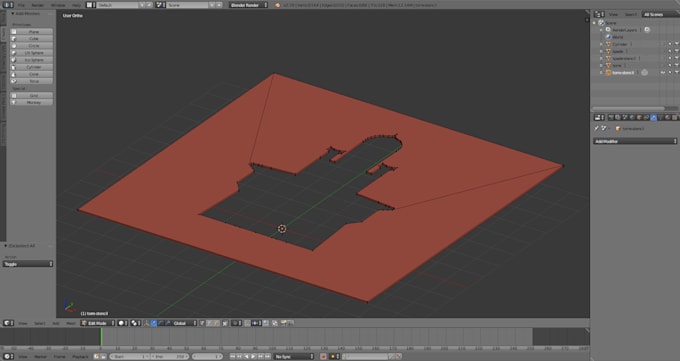Expand the Cylinder object in outliner
Viewport: 680px width, 361px height.
(x=601, y=44)
